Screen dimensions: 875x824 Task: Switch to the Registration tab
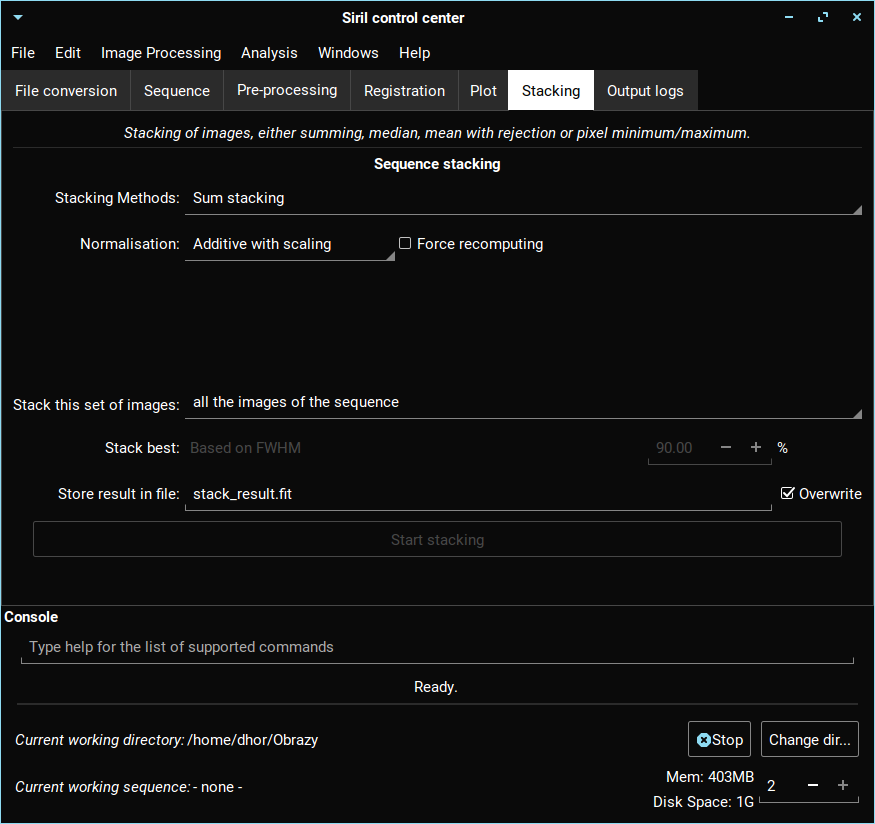point(405,90)
